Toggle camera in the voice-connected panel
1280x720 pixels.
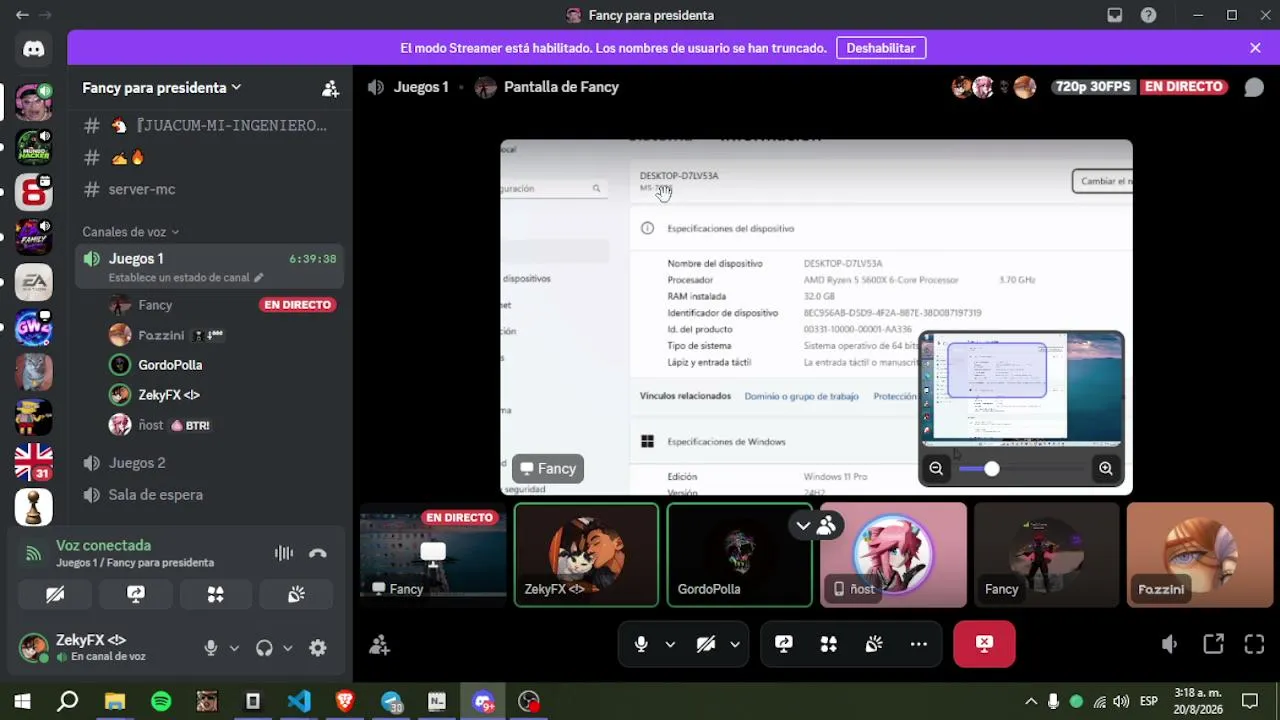point(55,594)
